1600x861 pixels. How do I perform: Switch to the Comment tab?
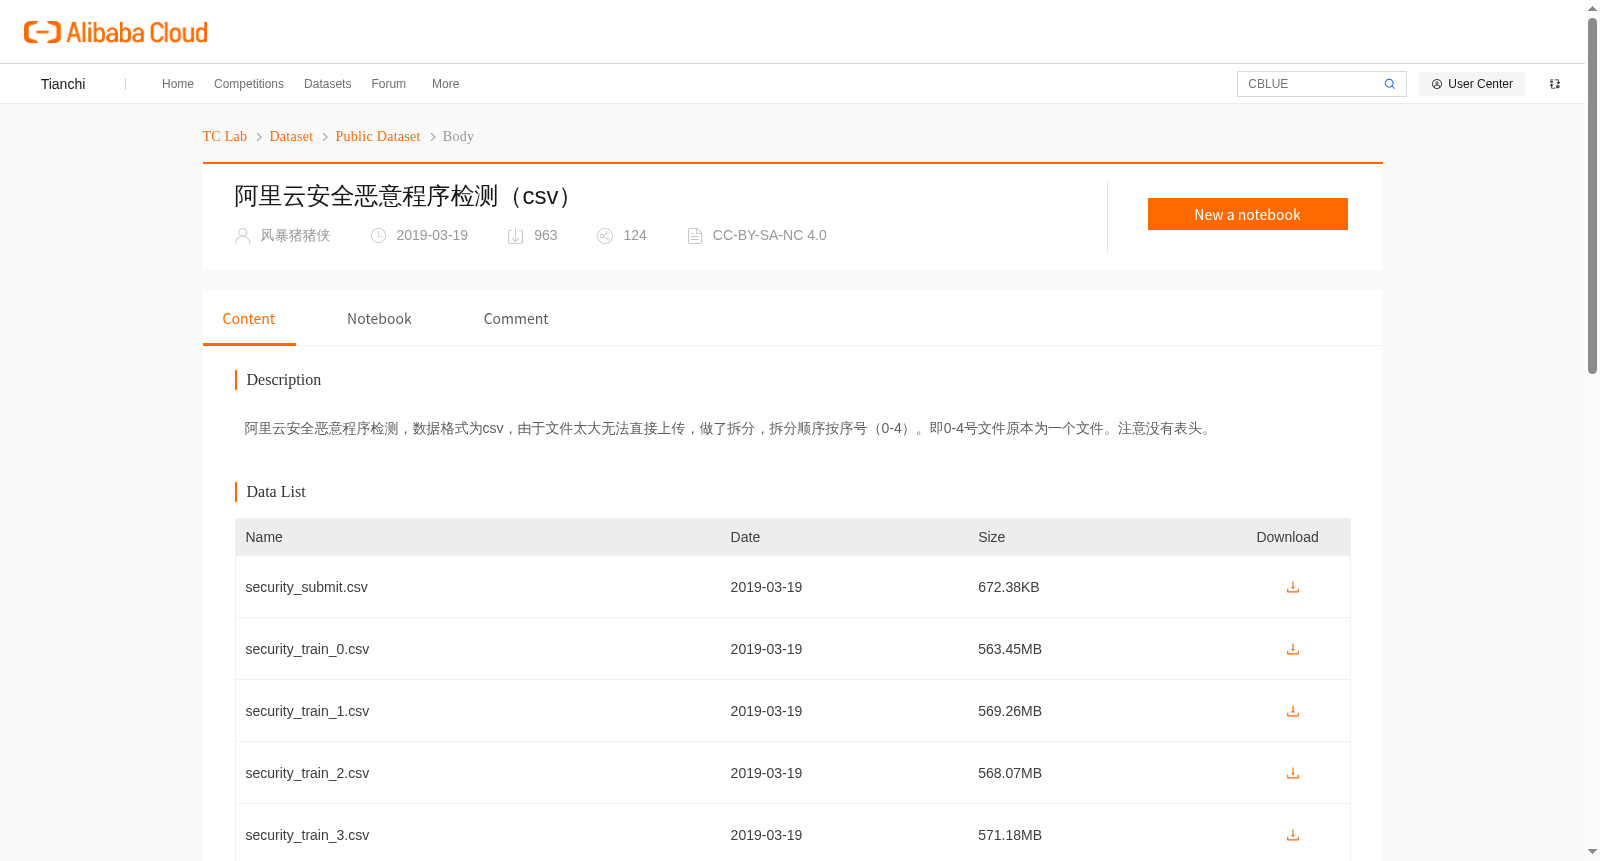(516, 319)
